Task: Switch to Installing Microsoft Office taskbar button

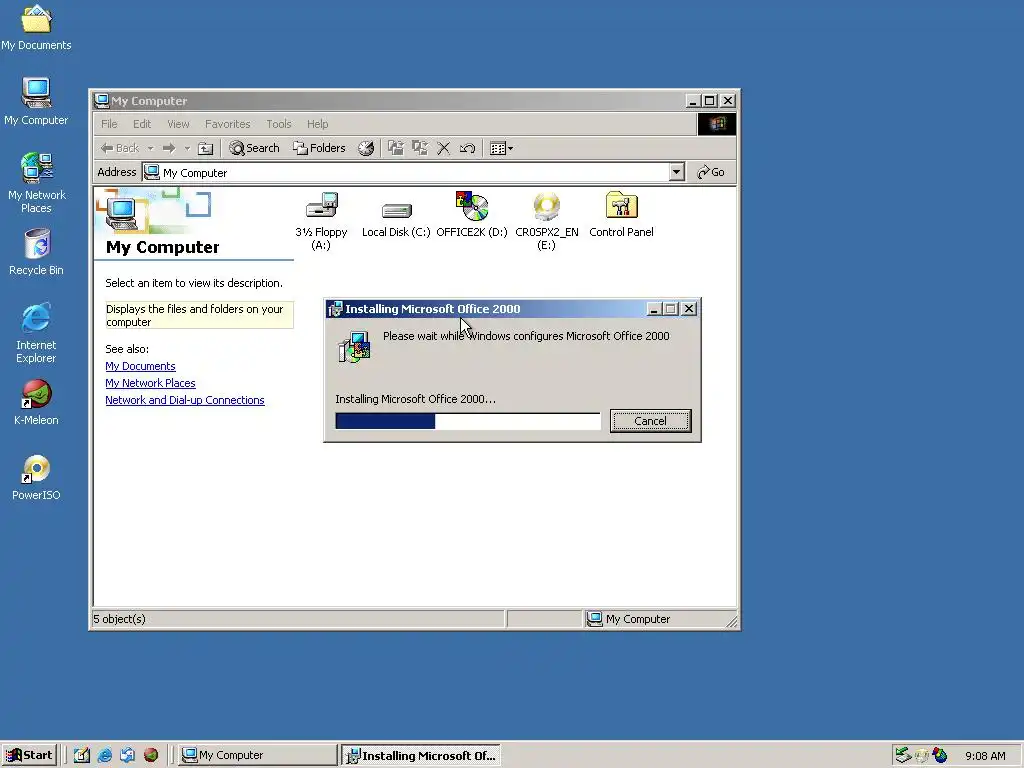Action: tap(422, 755)
